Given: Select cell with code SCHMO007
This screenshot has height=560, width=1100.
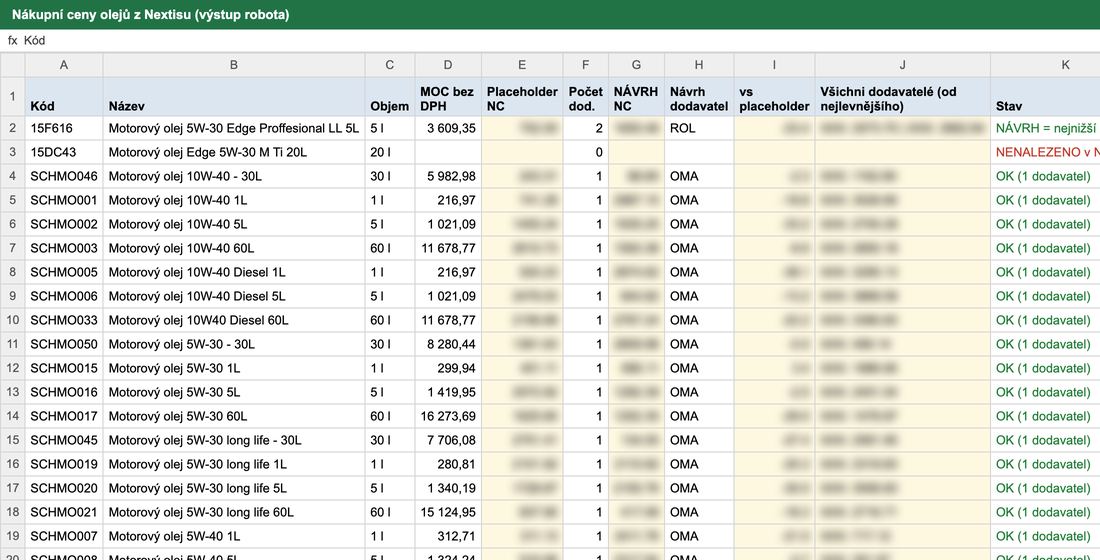Looking at the screenshot, I should pyautogui.click(x=64, y=536).
